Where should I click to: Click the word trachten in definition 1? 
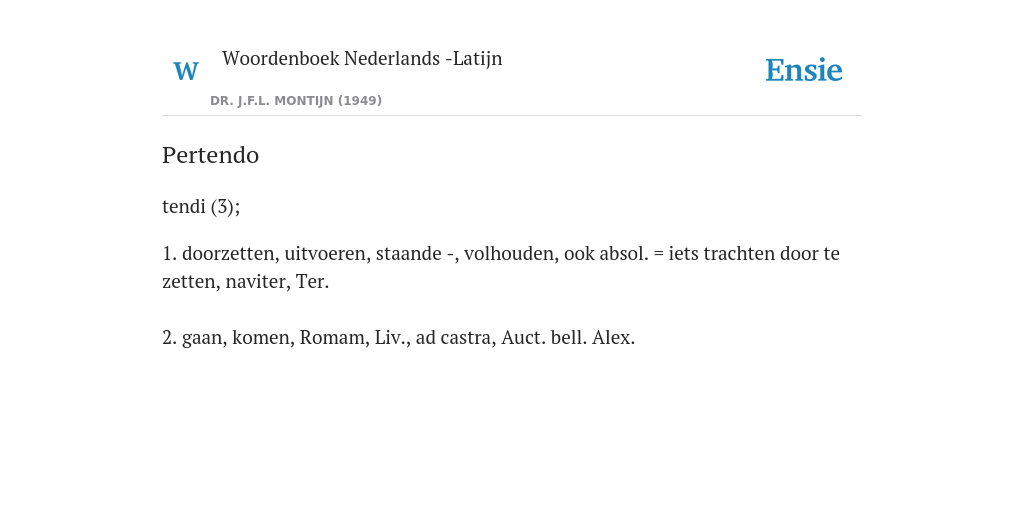(739, 253)
